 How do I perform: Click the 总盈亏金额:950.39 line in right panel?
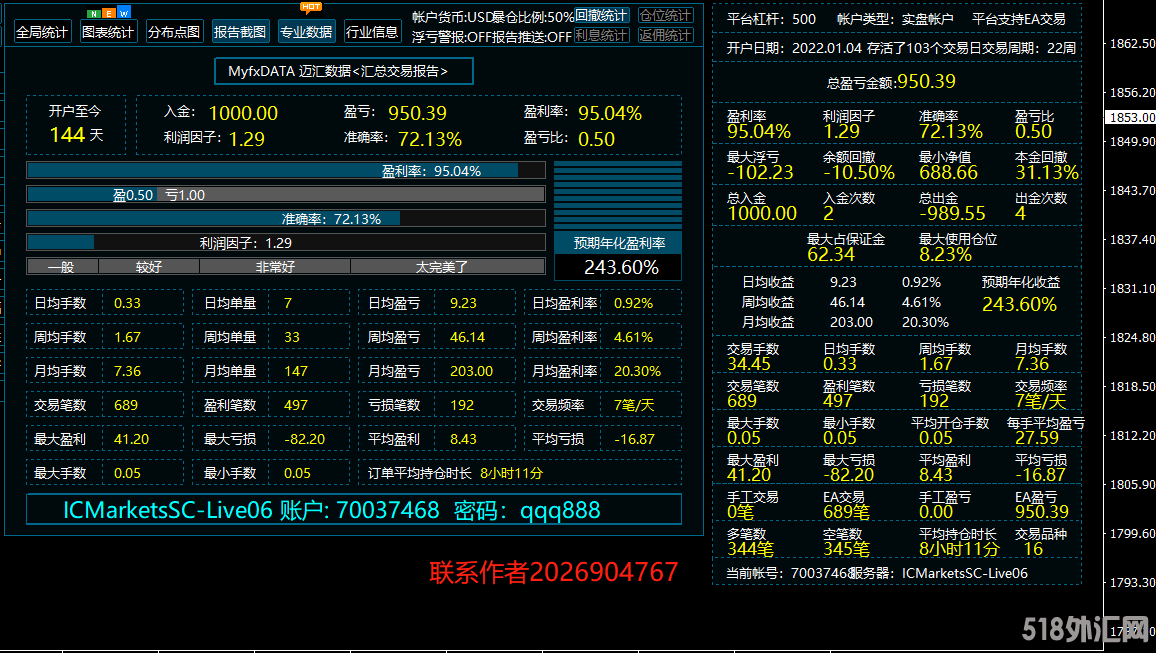(891, 81)
